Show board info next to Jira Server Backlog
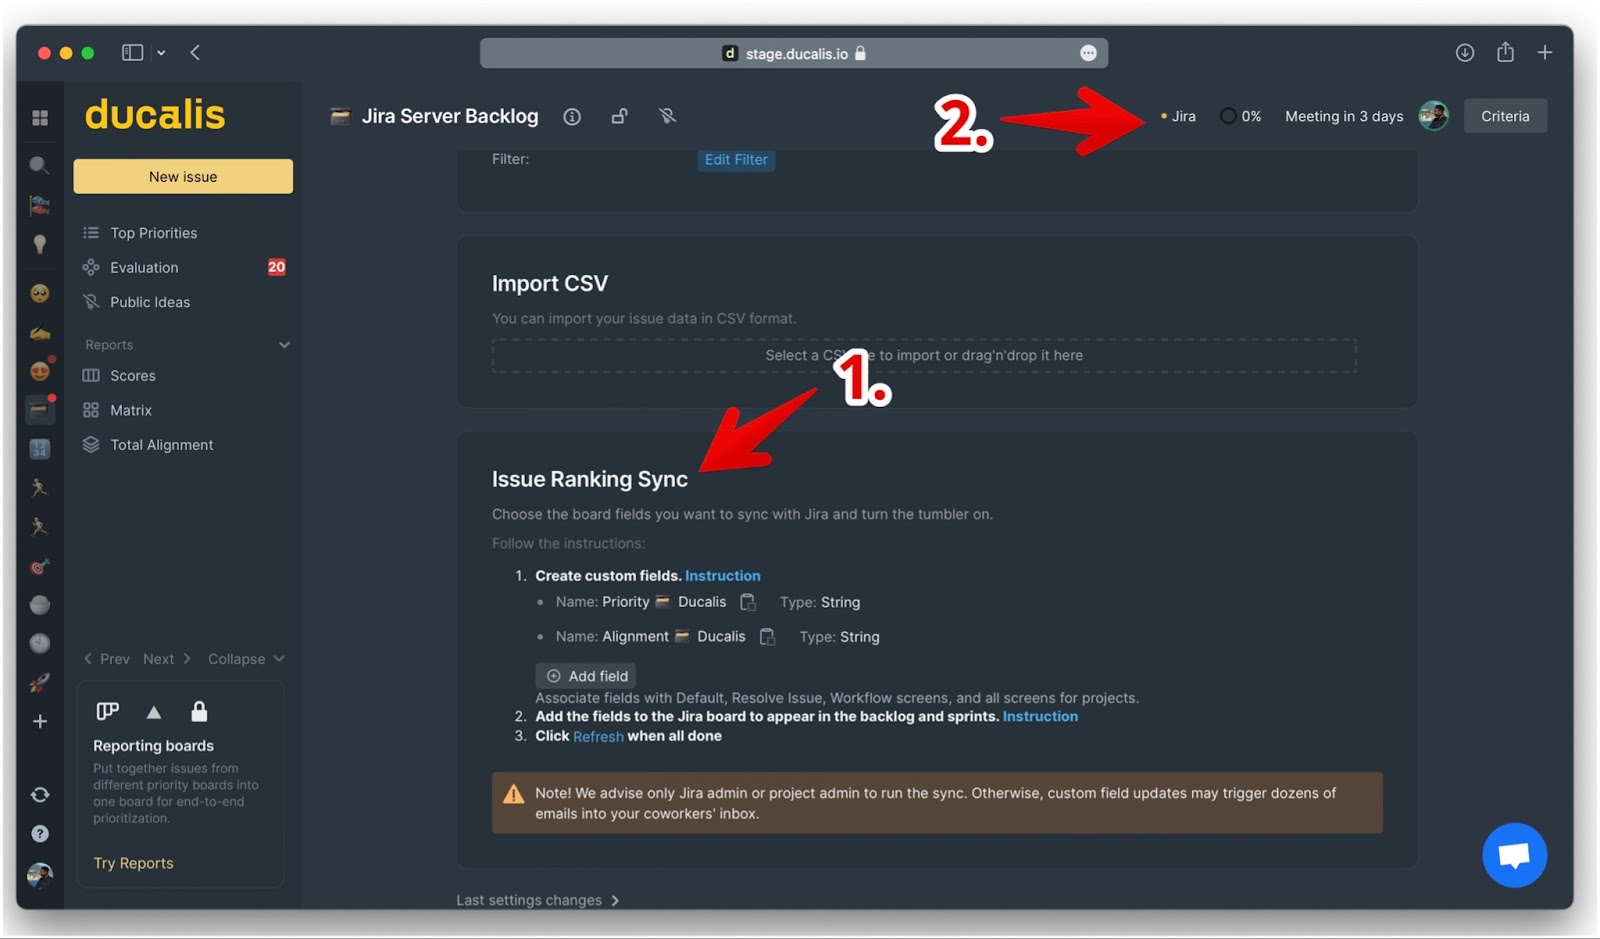 pyautogui.click(x=572, y=117)
